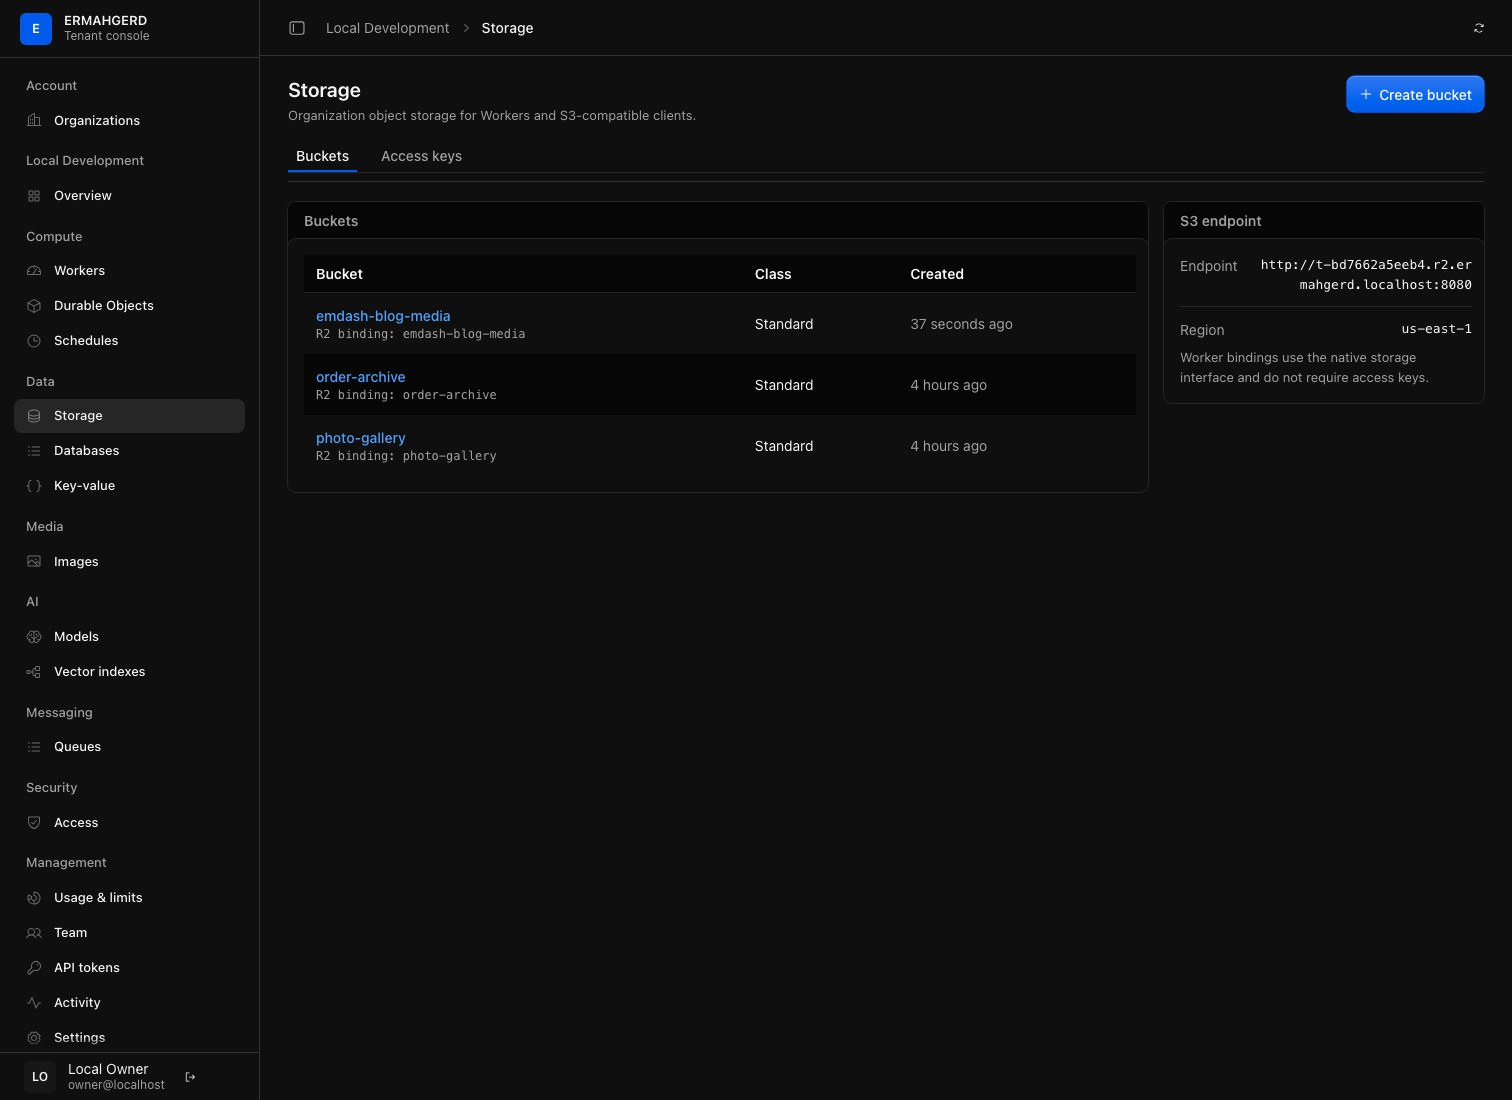This screenshot has width=1512, height=1100.
Task: Open the order-archive bucket link
Action: click(361, 377)
